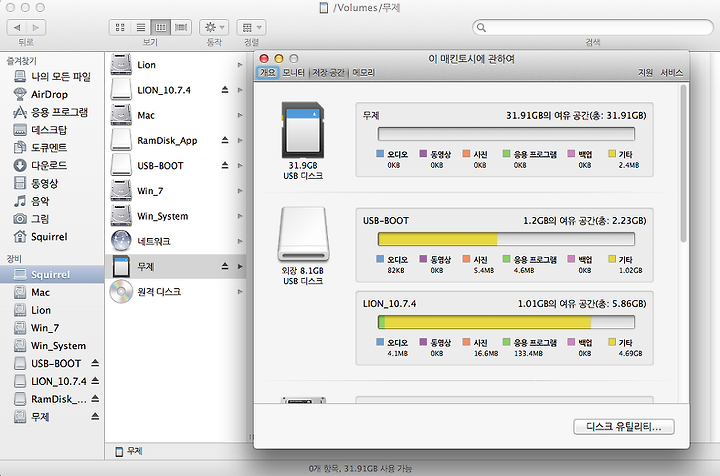Viewport: 720px width, 476px height.
Task: Click 무제 storage usage bar
Action: 506,134
